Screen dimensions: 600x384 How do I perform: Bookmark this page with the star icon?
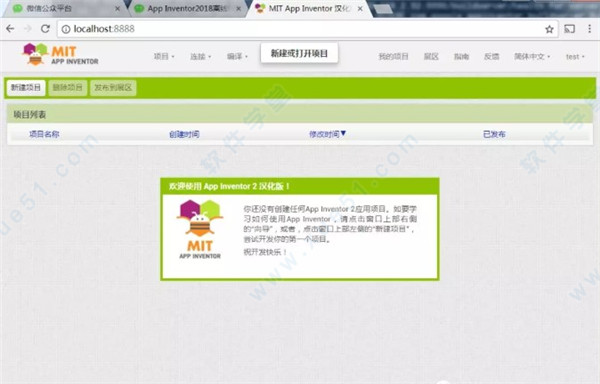click(549, 29)
